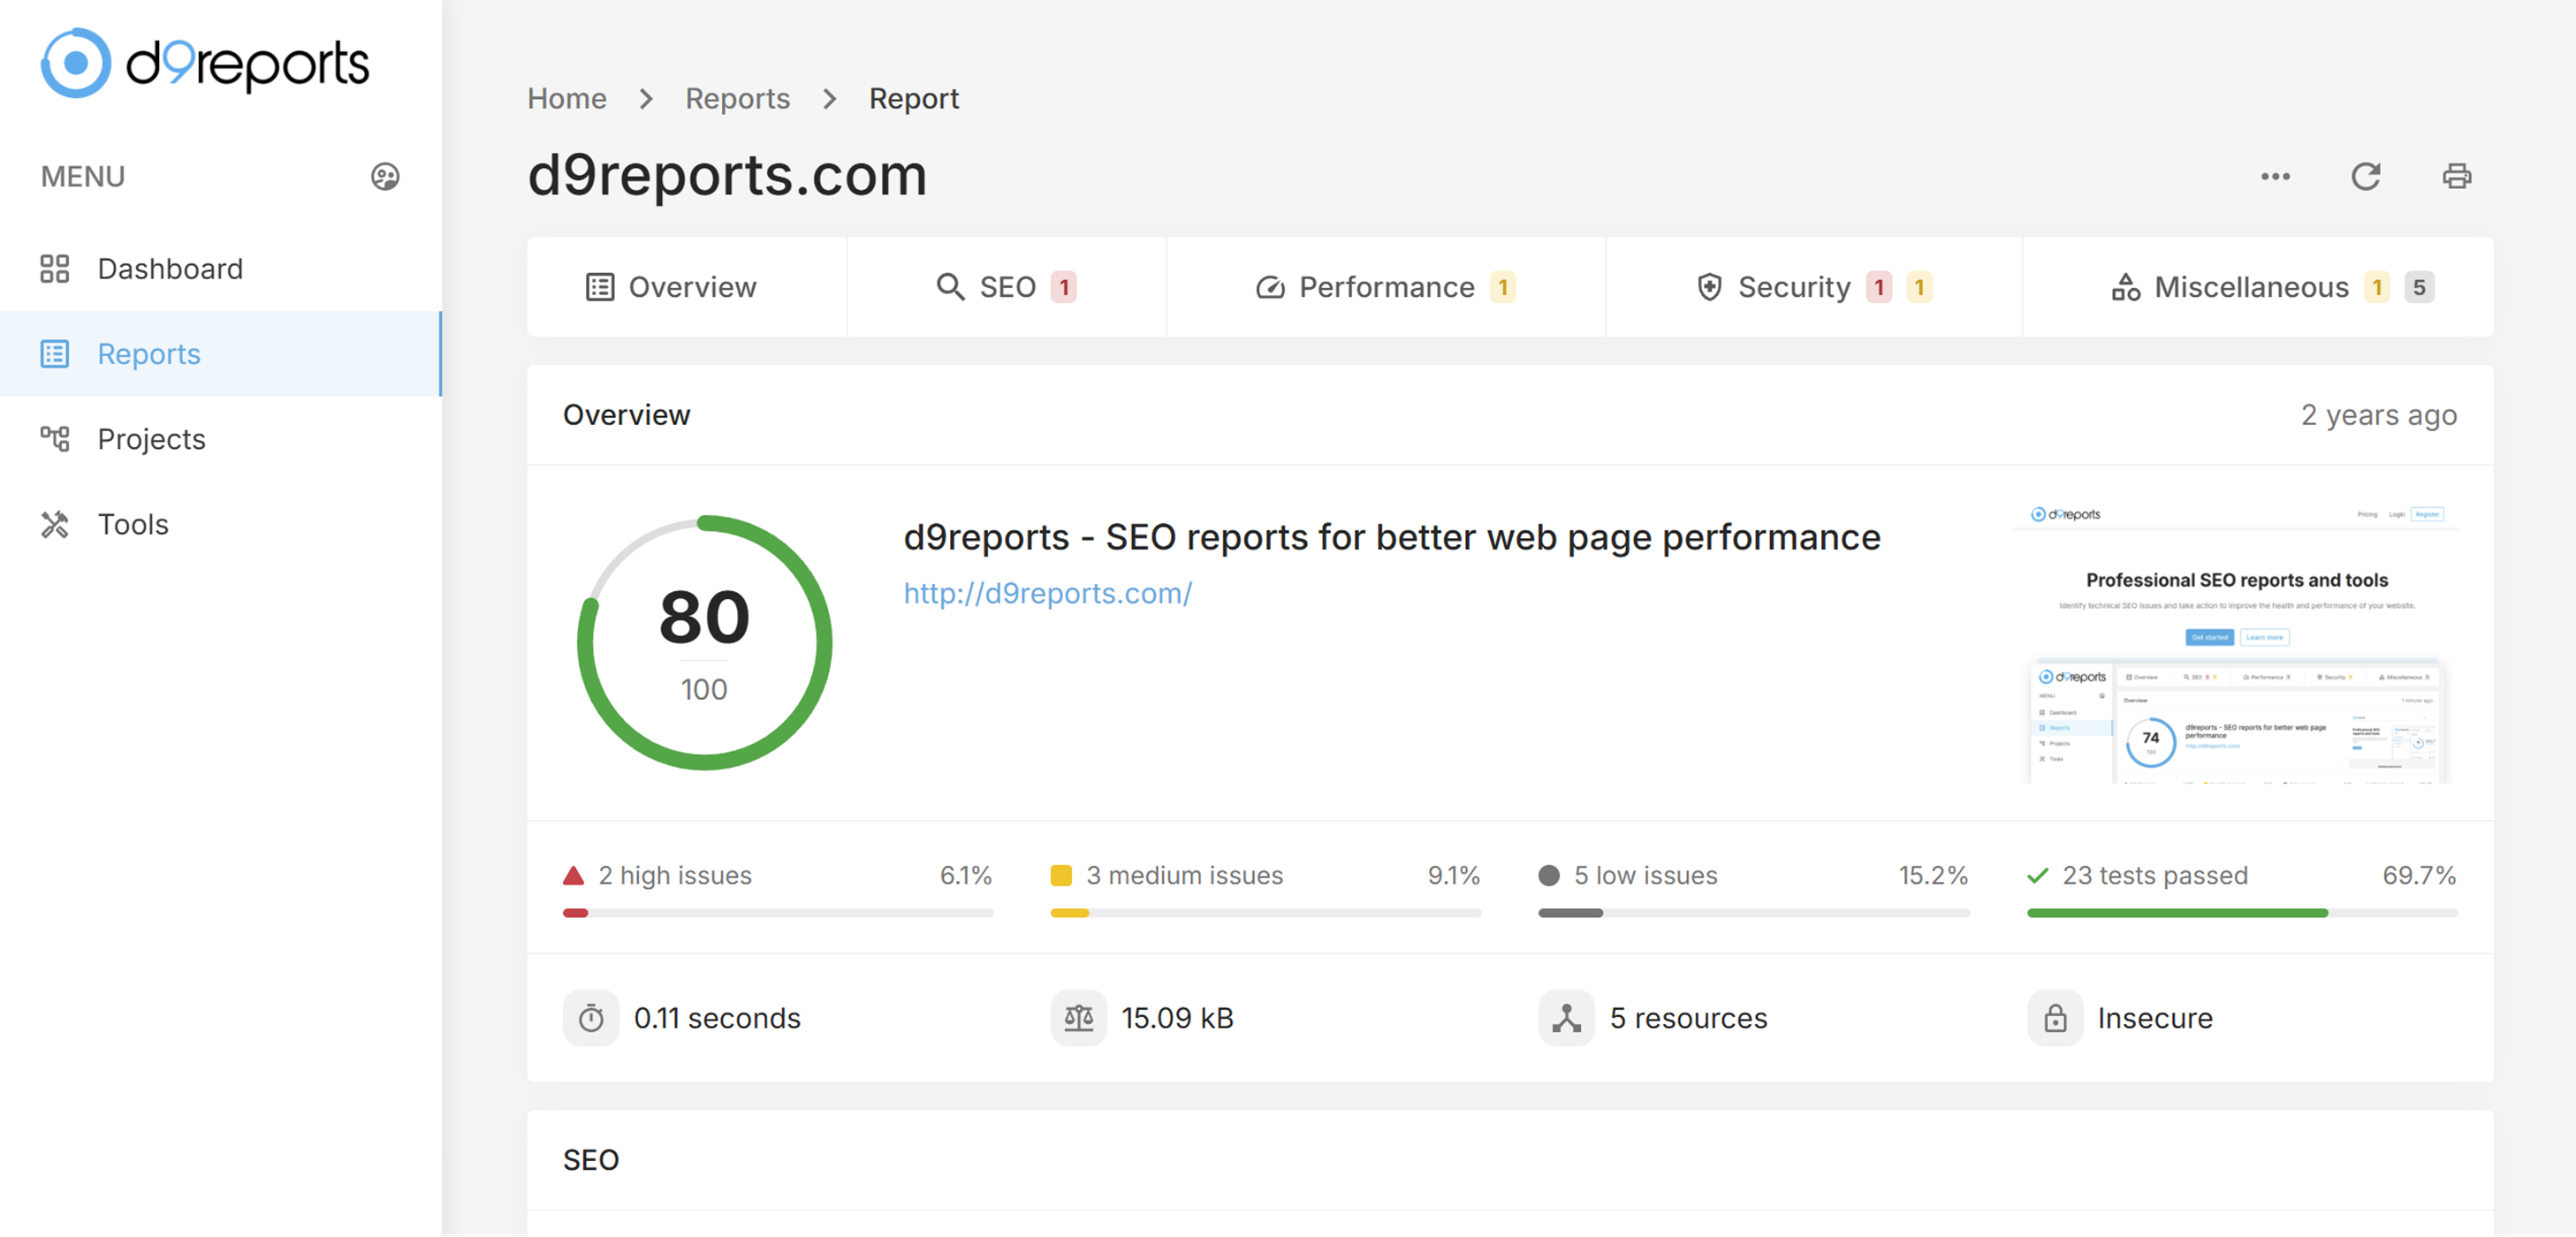
Task: Open the http://d9reports.com/ link
Action: coord(1047,593)
